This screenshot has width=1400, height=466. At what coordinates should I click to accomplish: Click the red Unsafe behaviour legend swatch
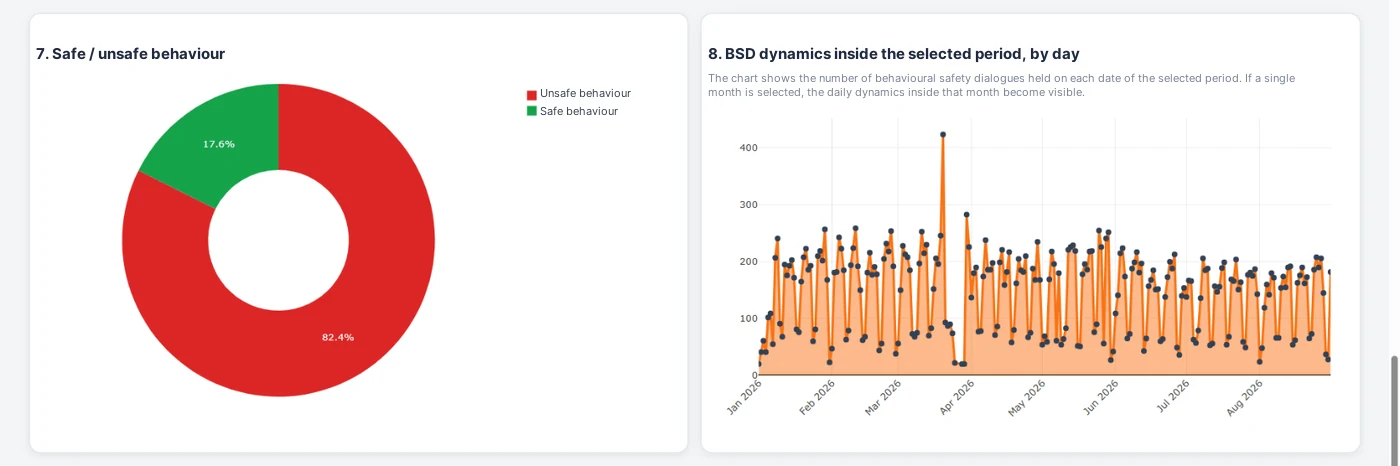pyautogui.click(x=532, y=94)
